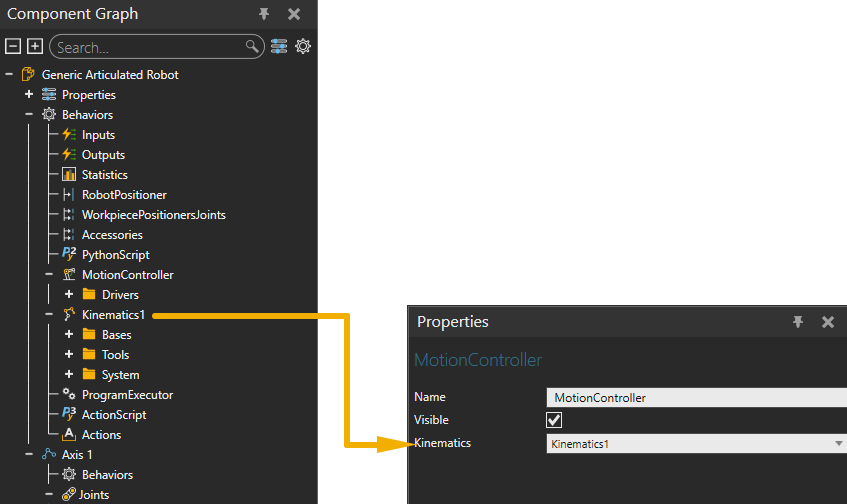
Task: Expand the Properties tree node
Action: coord(29,95)
